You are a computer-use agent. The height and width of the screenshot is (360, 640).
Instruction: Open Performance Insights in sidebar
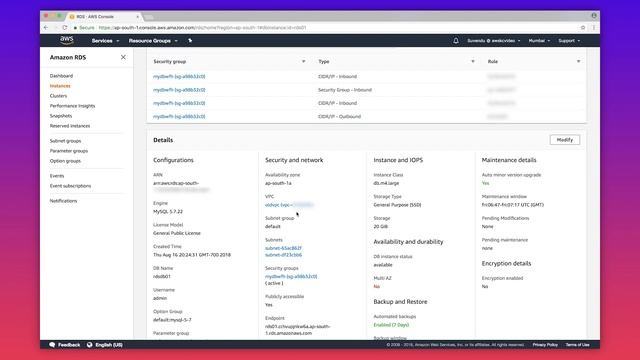(x=72, y=106)
